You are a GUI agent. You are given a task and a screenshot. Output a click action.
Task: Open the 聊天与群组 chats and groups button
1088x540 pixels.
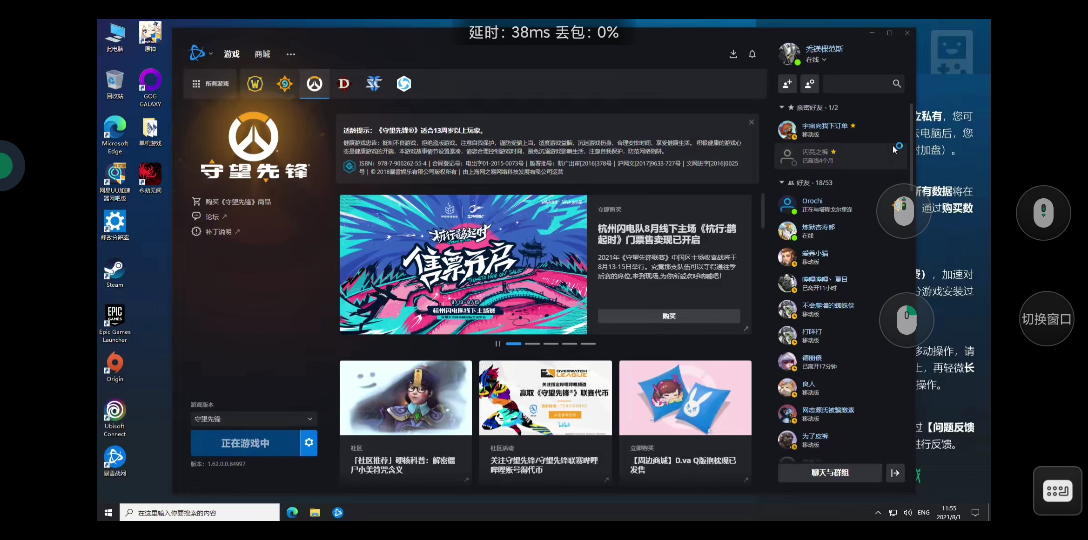(830, 473)
